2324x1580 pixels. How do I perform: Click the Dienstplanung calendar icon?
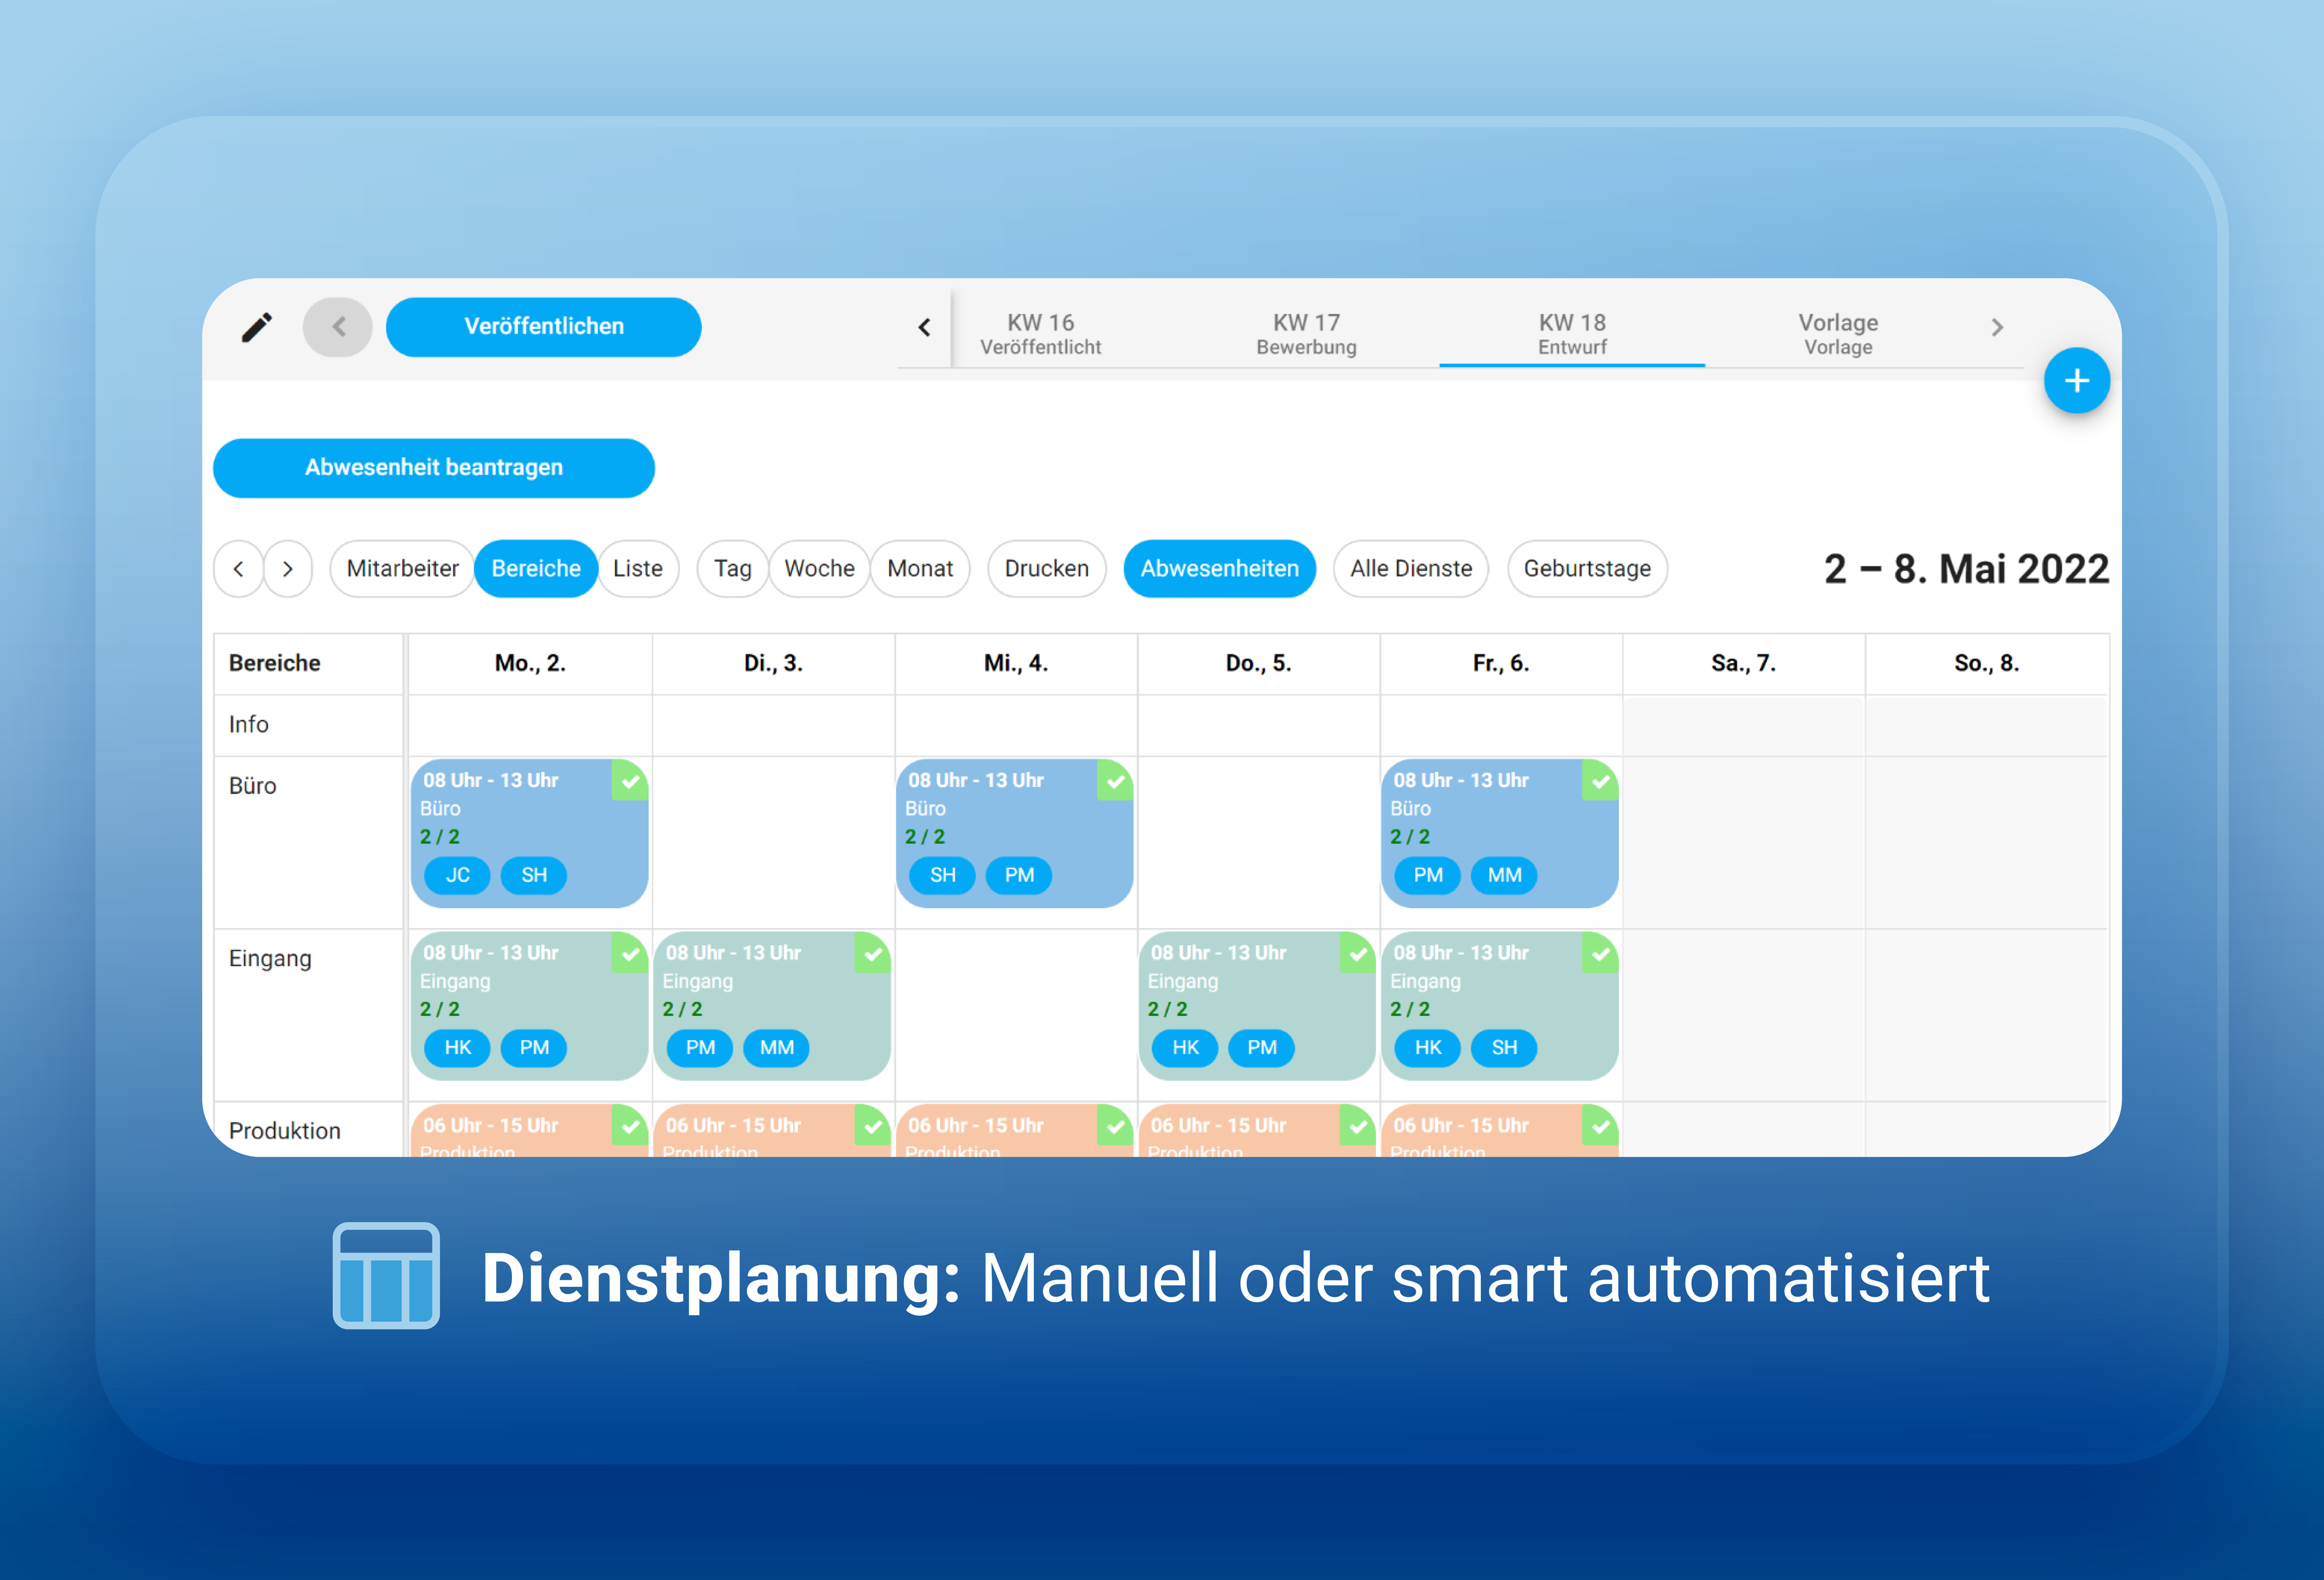[386, 1275]
